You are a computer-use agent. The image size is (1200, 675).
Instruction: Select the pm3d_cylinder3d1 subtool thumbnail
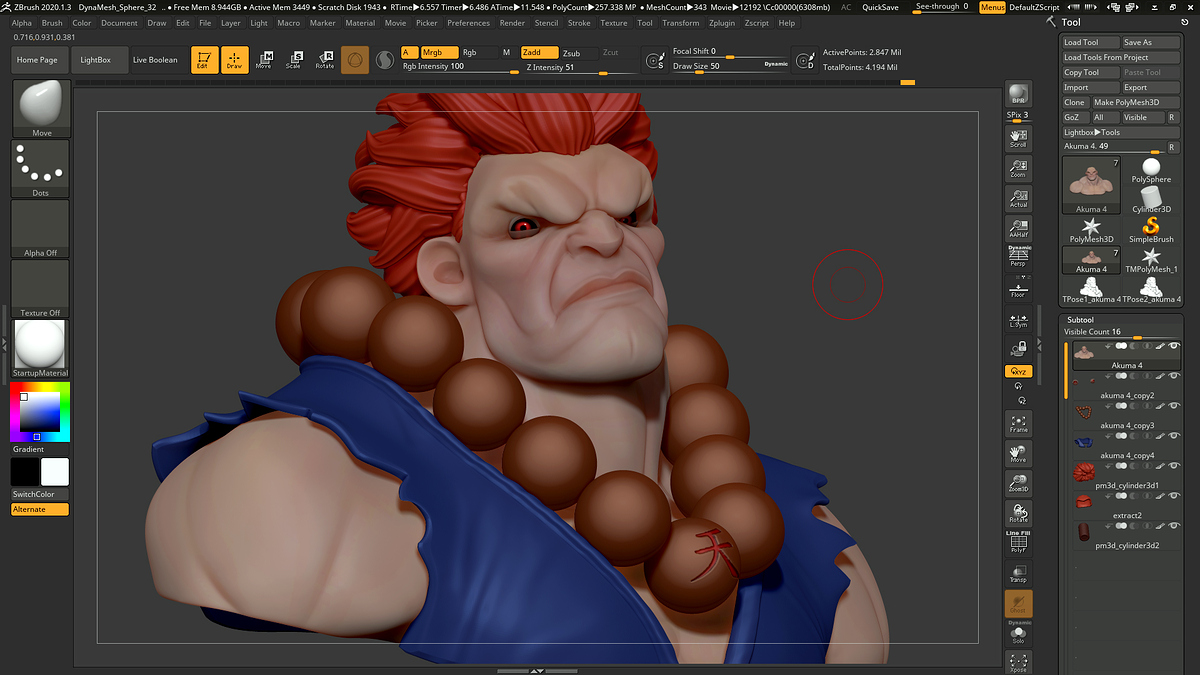point(1083,471)
